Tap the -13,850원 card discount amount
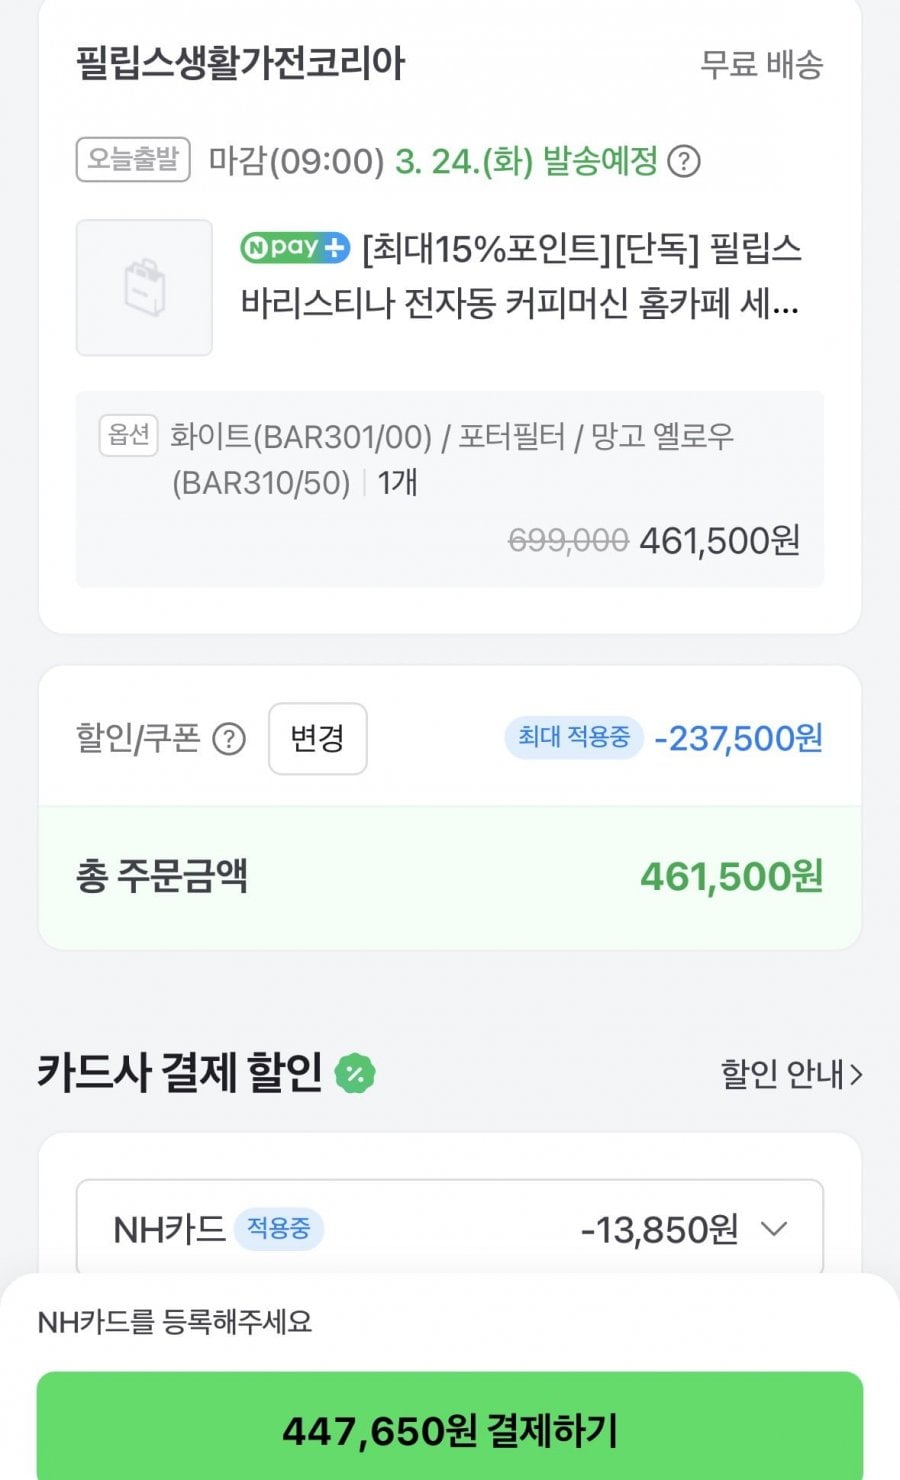Viewport: 900px width, 1480px height. coord(659,1229)
